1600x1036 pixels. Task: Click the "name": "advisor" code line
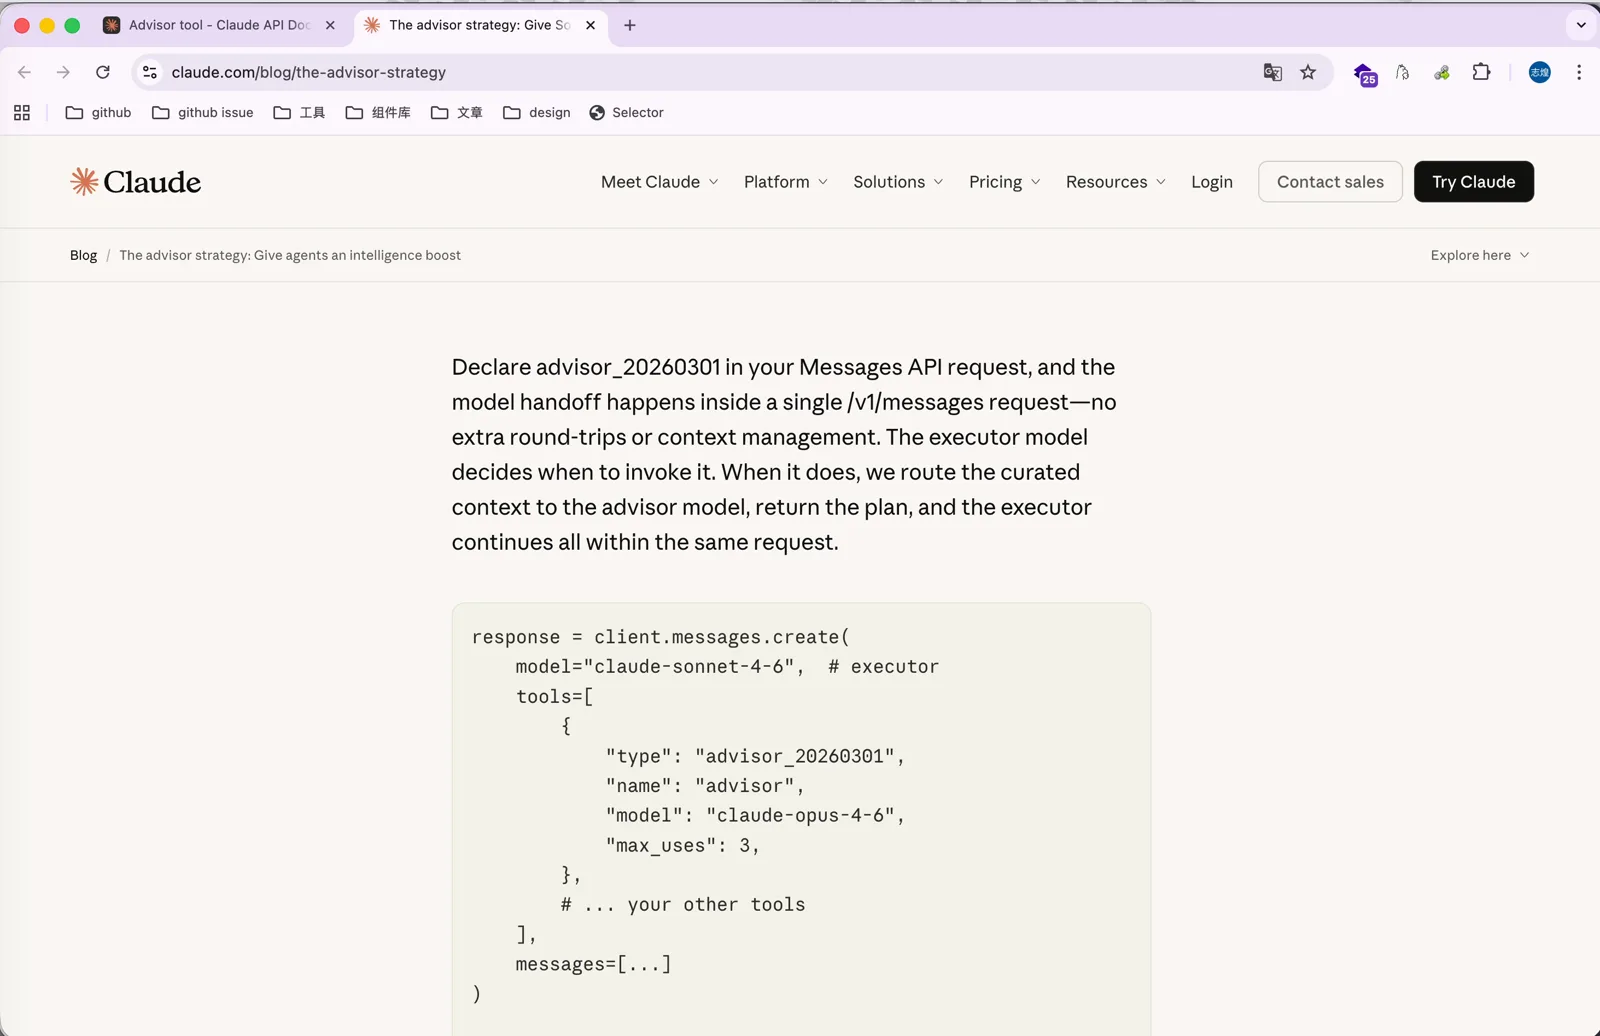(x=705, y=786)
